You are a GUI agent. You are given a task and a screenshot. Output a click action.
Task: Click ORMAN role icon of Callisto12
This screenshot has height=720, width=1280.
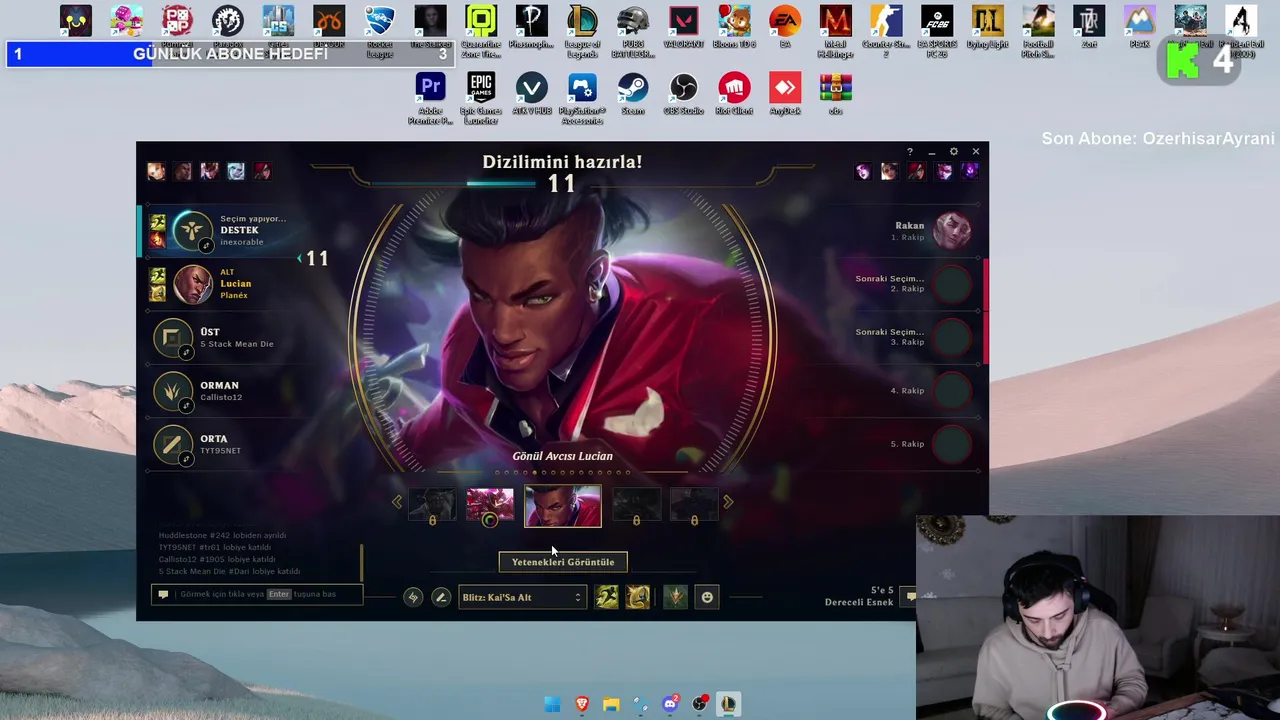click(172, 391)
